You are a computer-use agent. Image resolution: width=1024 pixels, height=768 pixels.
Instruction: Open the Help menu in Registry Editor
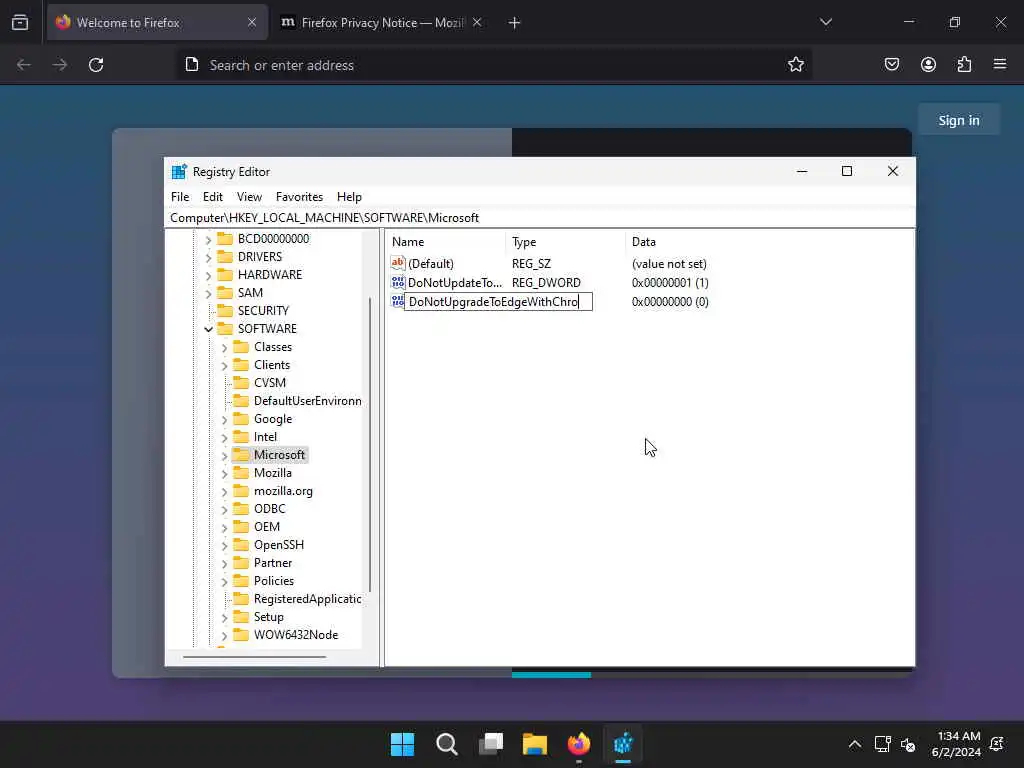349,197
